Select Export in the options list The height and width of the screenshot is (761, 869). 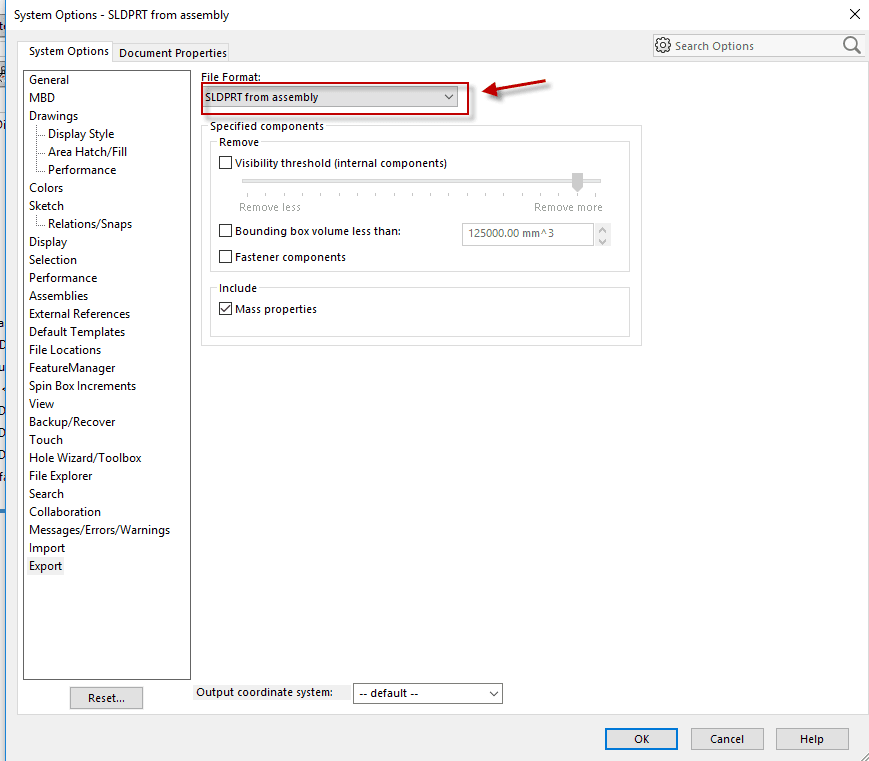[45, 566]
